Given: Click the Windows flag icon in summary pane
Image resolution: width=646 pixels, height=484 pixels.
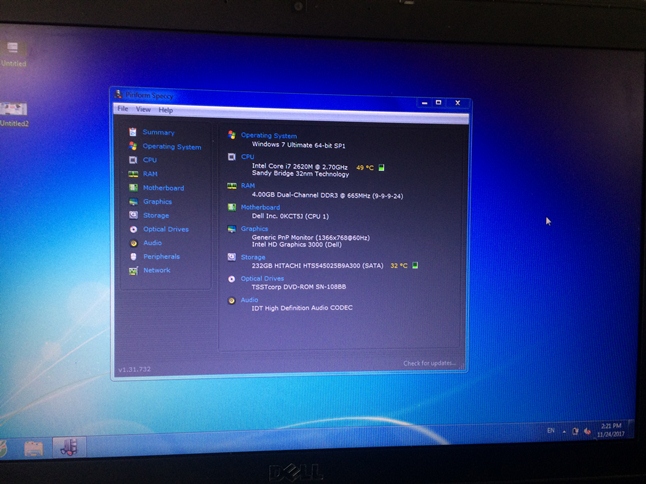Looking at the screenshot, I should tap(232, 135).
